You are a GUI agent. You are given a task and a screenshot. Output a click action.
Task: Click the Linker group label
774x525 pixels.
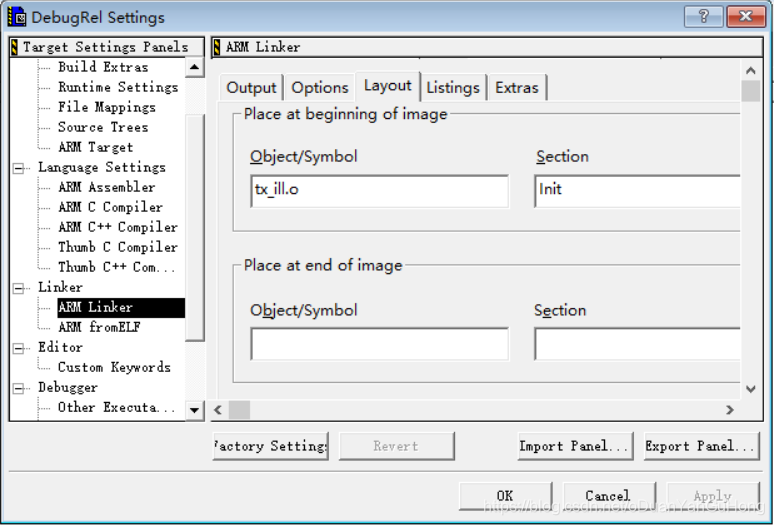[x=60, y=287]
